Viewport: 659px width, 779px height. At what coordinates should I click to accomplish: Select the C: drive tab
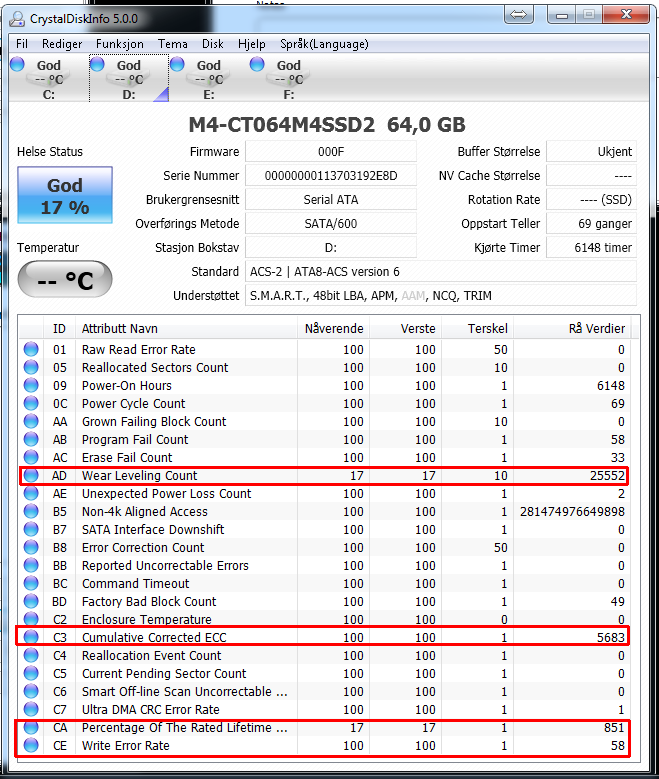(49, 79)
